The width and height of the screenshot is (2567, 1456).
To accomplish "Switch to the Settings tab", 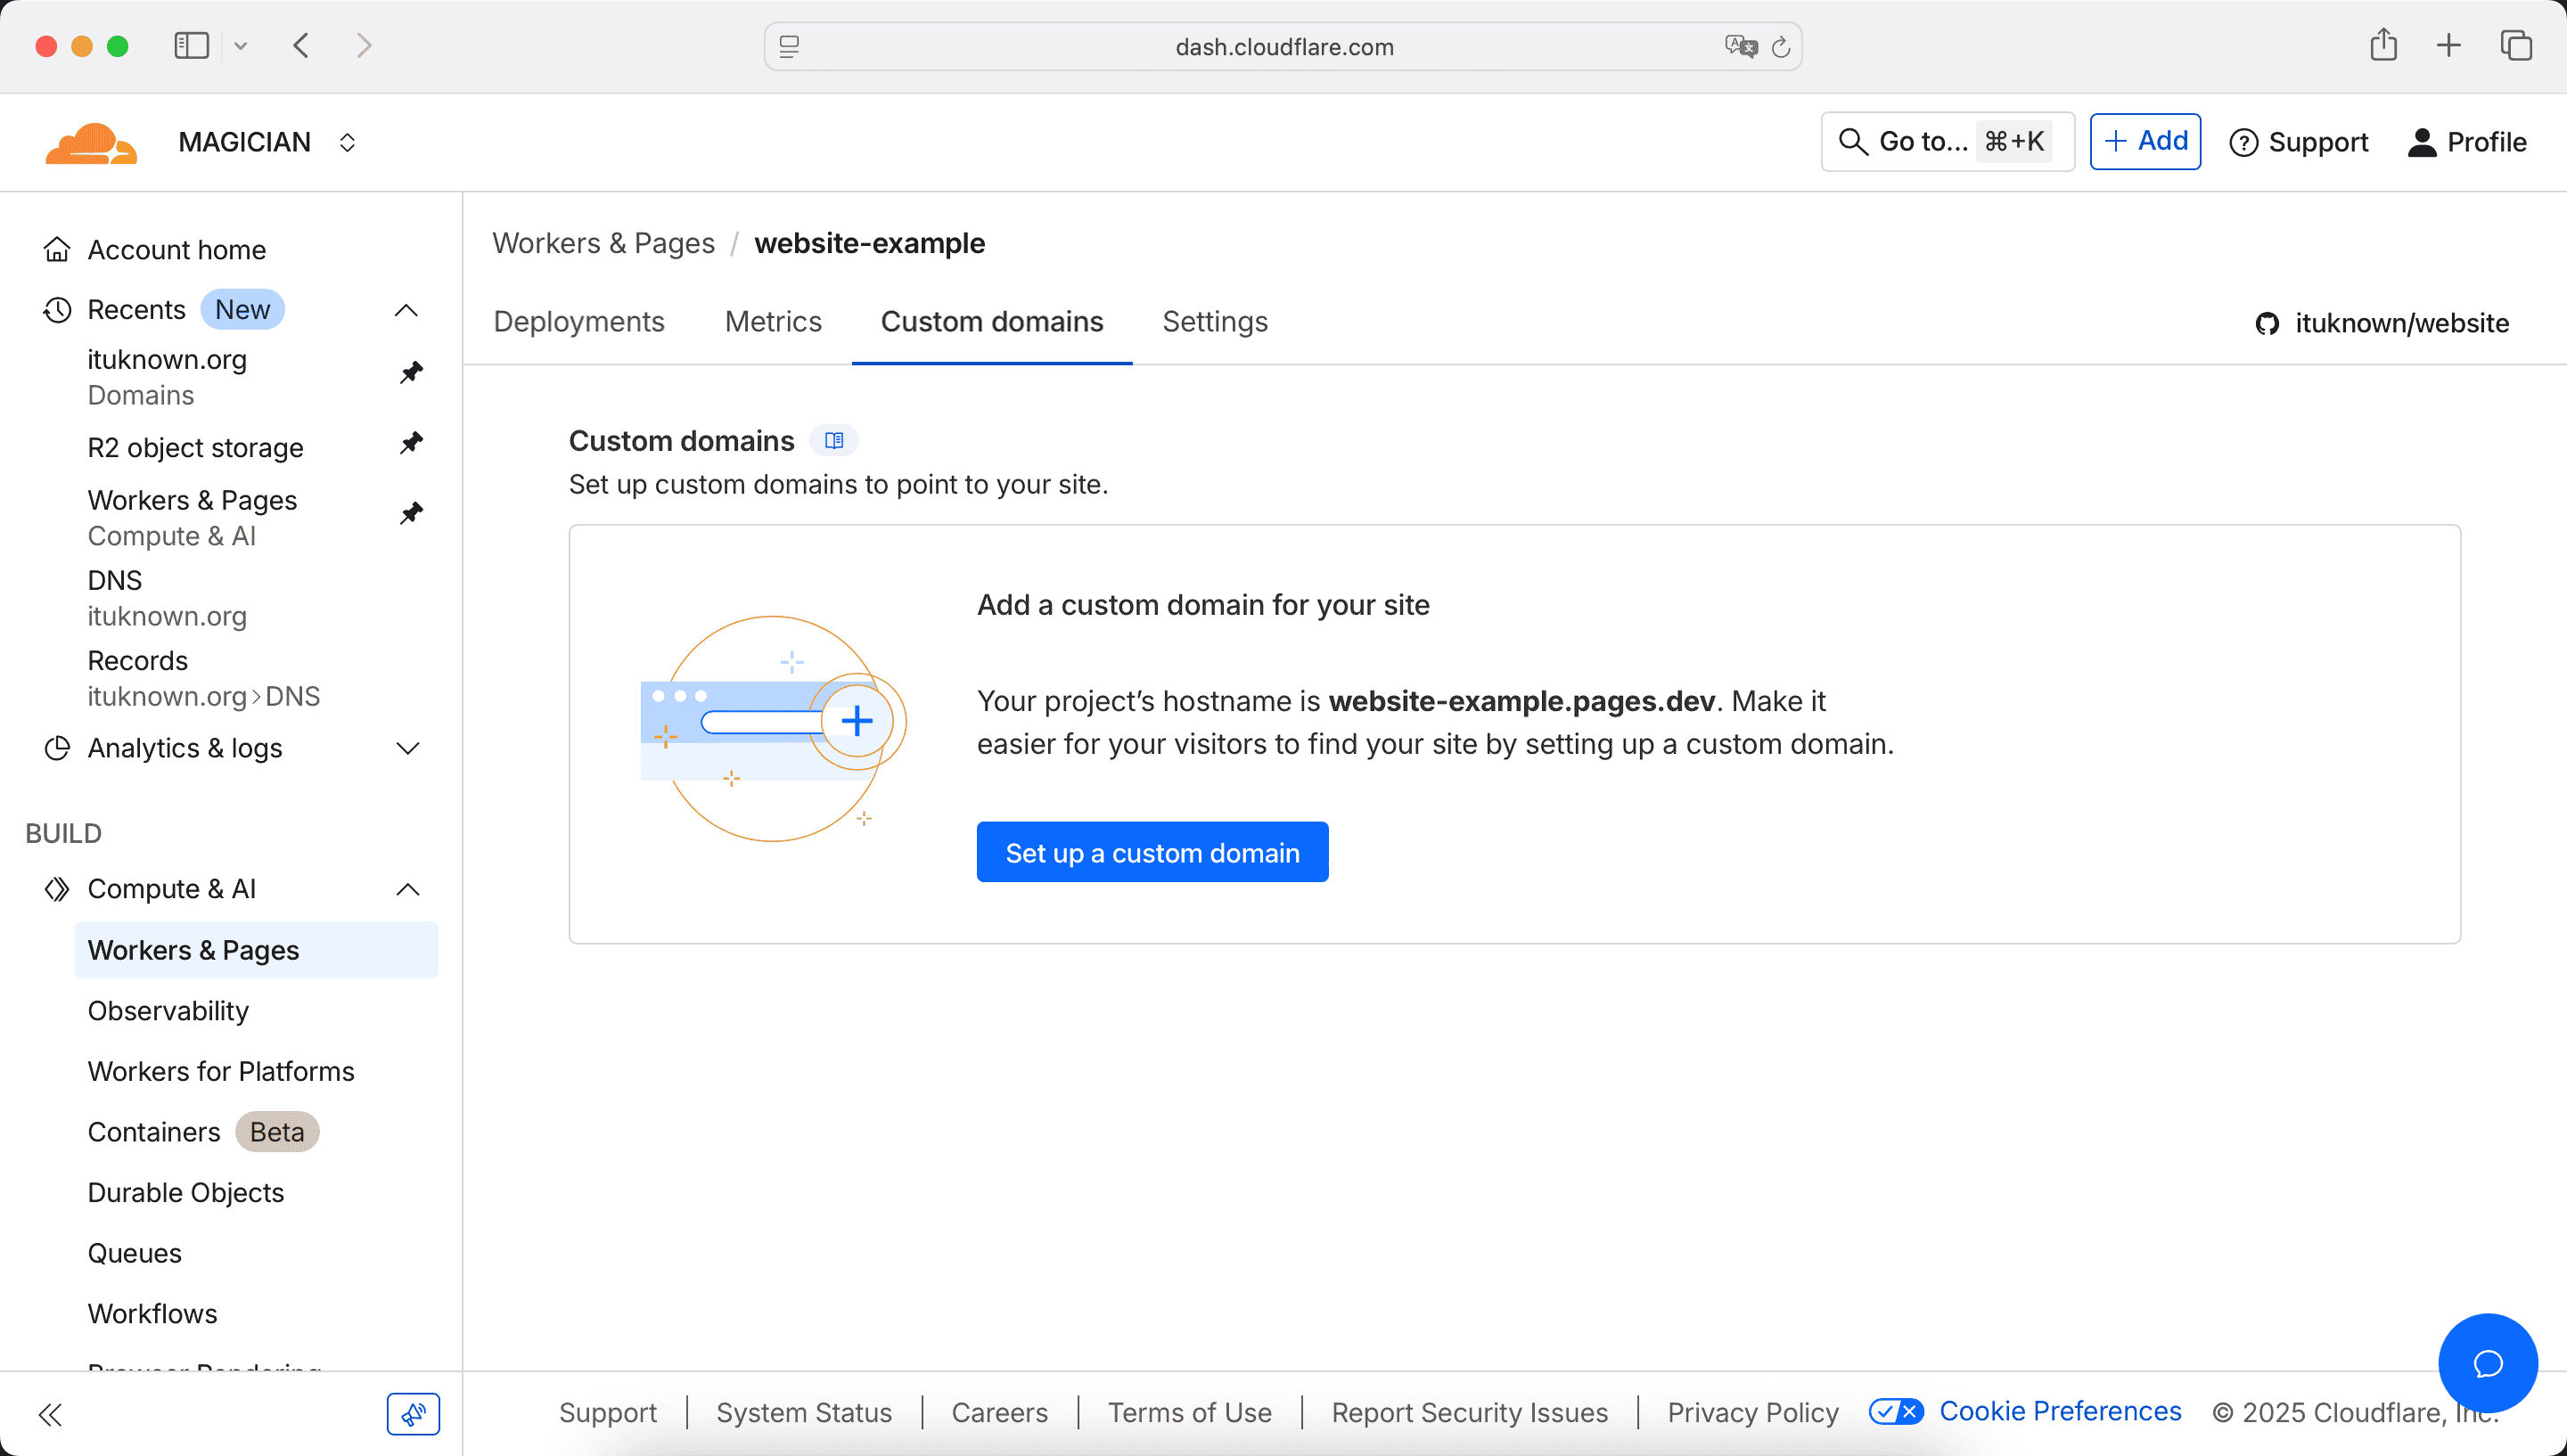I will point(1214,321).
